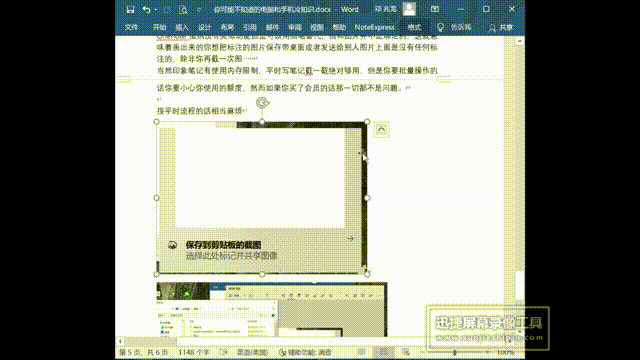Click the horizontal scrollbar left arrow
640x360 pixels.
pyautogui.click(x=120, y=341)
